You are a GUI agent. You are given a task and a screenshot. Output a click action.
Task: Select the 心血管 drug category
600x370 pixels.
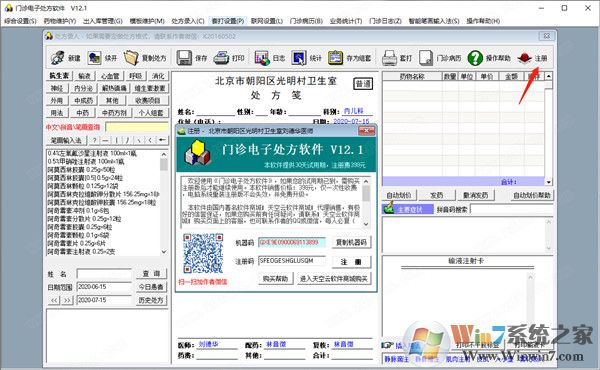pyautogui.click(x=111, y=76)
